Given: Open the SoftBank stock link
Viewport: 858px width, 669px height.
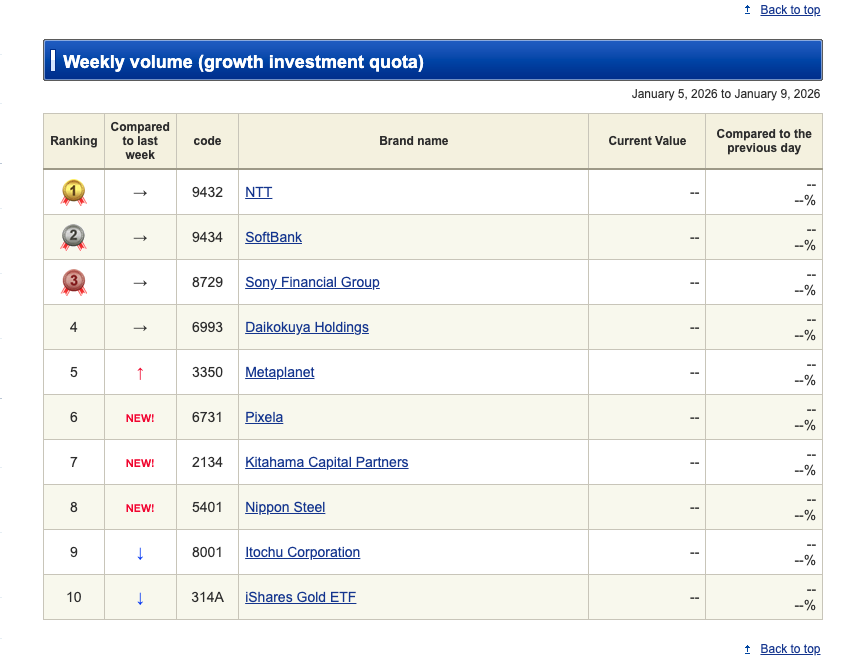Looking at the screenshot, I should (x=273, y=237).
